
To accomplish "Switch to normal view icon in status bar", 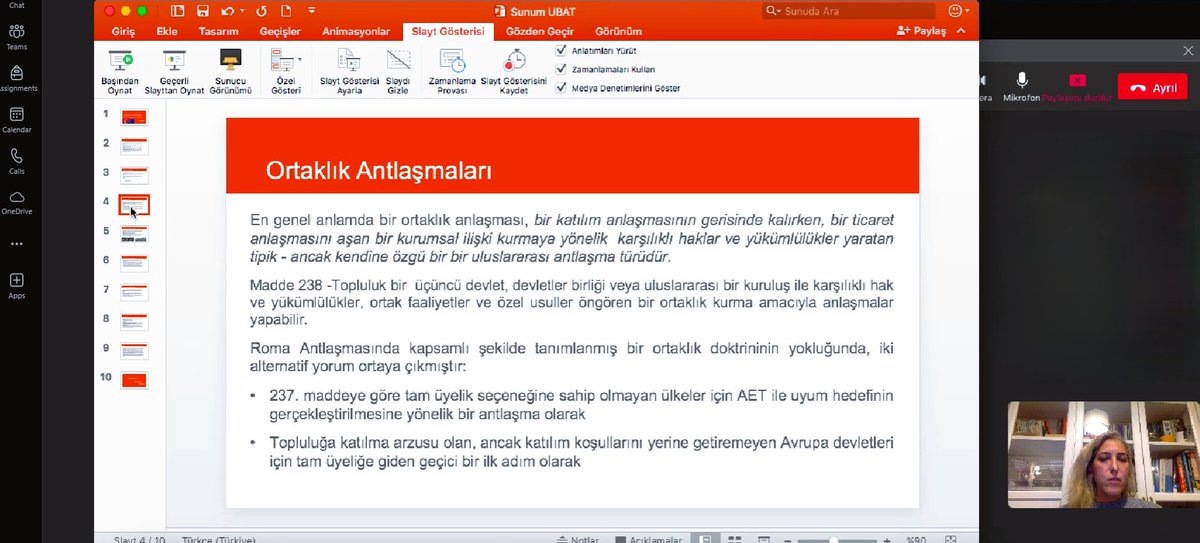I will tap(707, 539).
